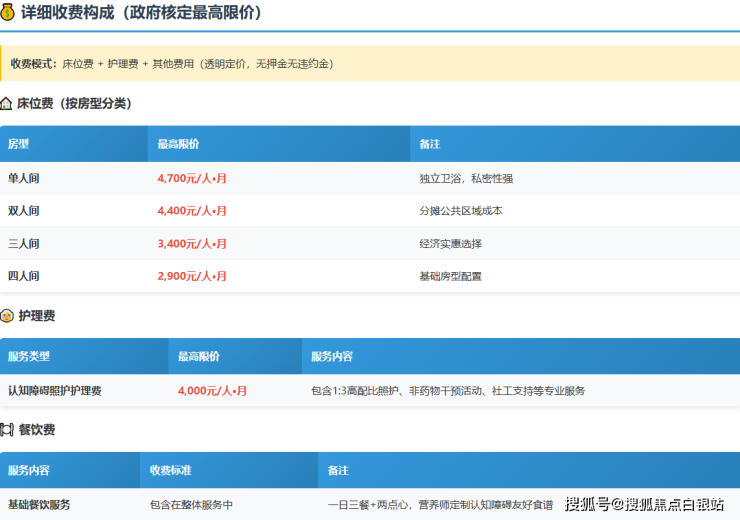Screen dimensions: 740x520
Task: Click the 认知障碍照护护理费 row label
Action: 54,391
